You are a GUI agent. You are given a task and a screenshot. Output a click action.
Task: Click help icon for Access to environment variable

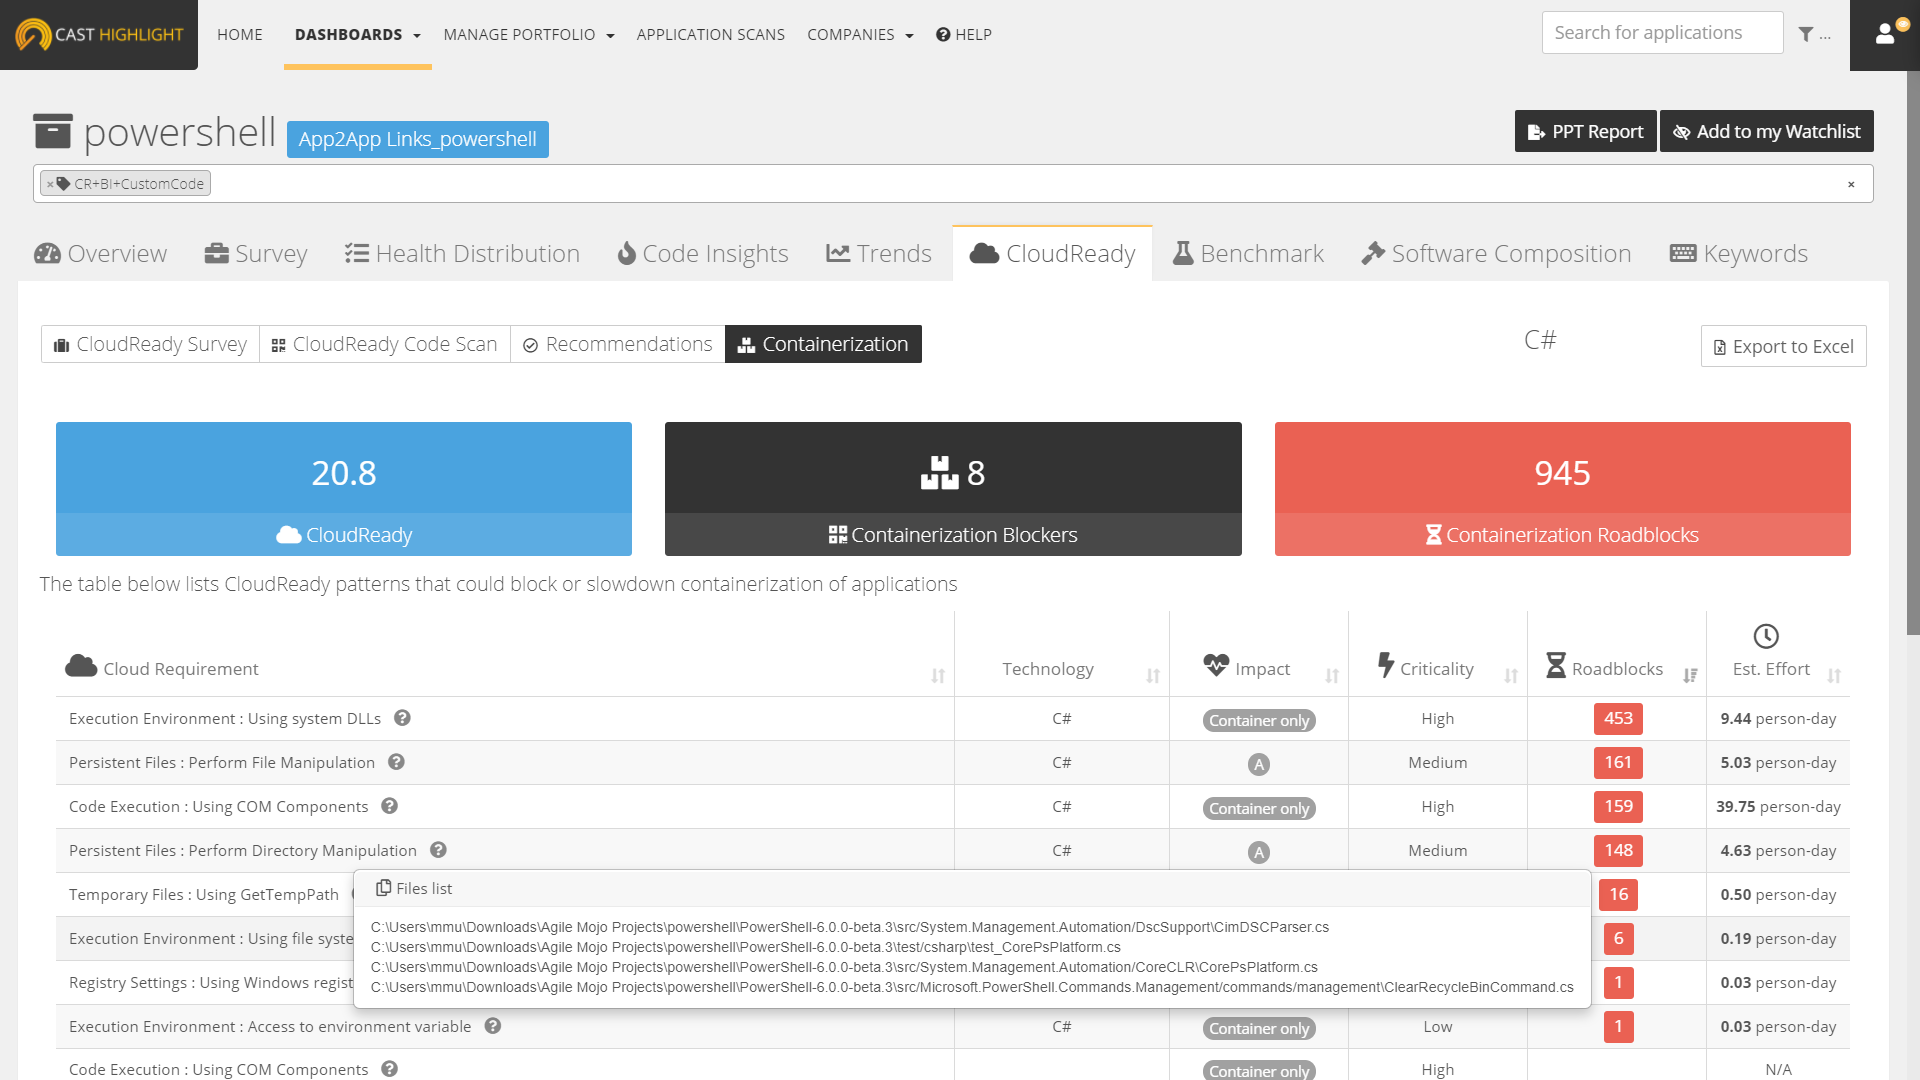click(x=492, y=1026)
